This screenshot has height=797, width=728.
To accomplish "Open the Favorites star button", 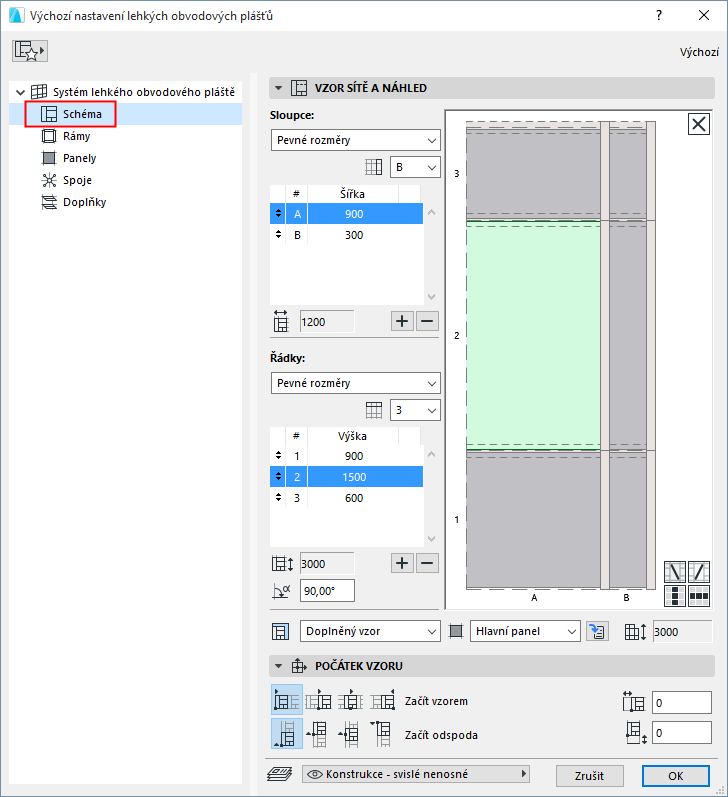I will click(x=29, y=51).
